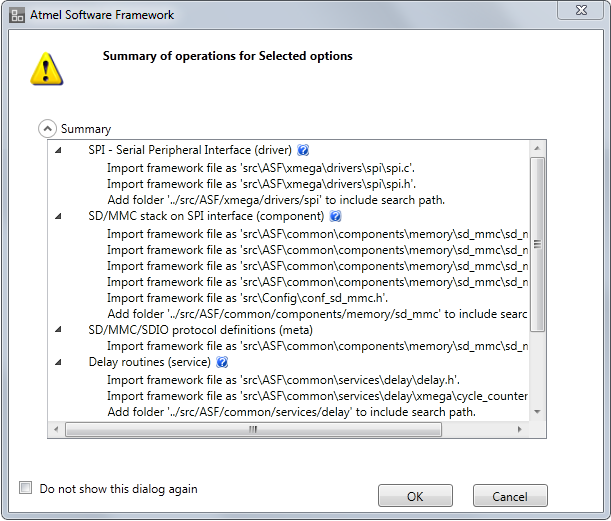Open help for SPI Serial Peripheral Interface driver
This screenshot has width=611, height=521.
click(303, 150)
